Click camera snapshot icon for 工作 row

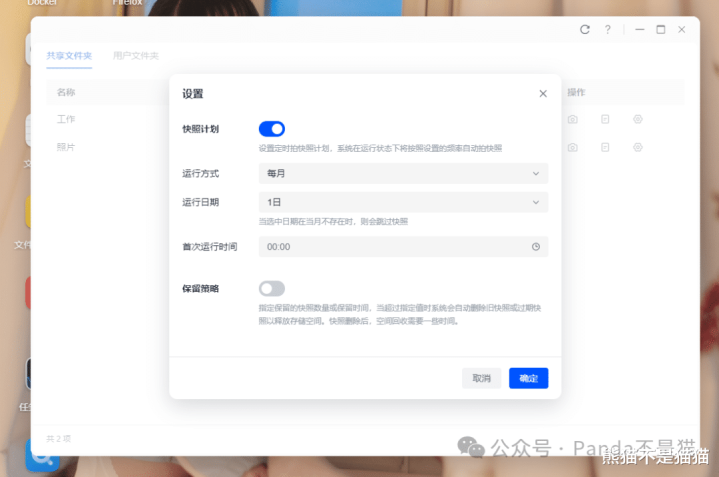coord(573,119)
